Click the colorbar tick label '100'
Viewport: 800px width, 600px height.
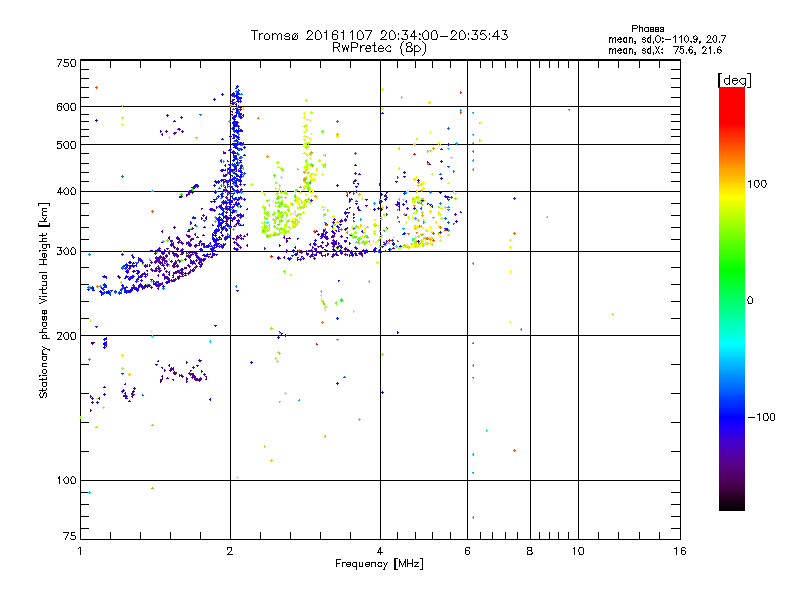pos(757,184)
